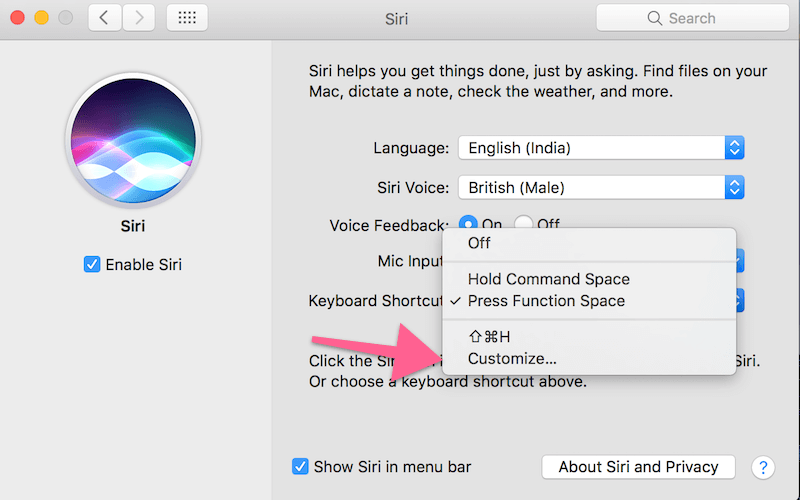Uncheck the Enable Siri checkbox
The width and height of the screenshot is (800, 500).
click(x=92, y=265)
